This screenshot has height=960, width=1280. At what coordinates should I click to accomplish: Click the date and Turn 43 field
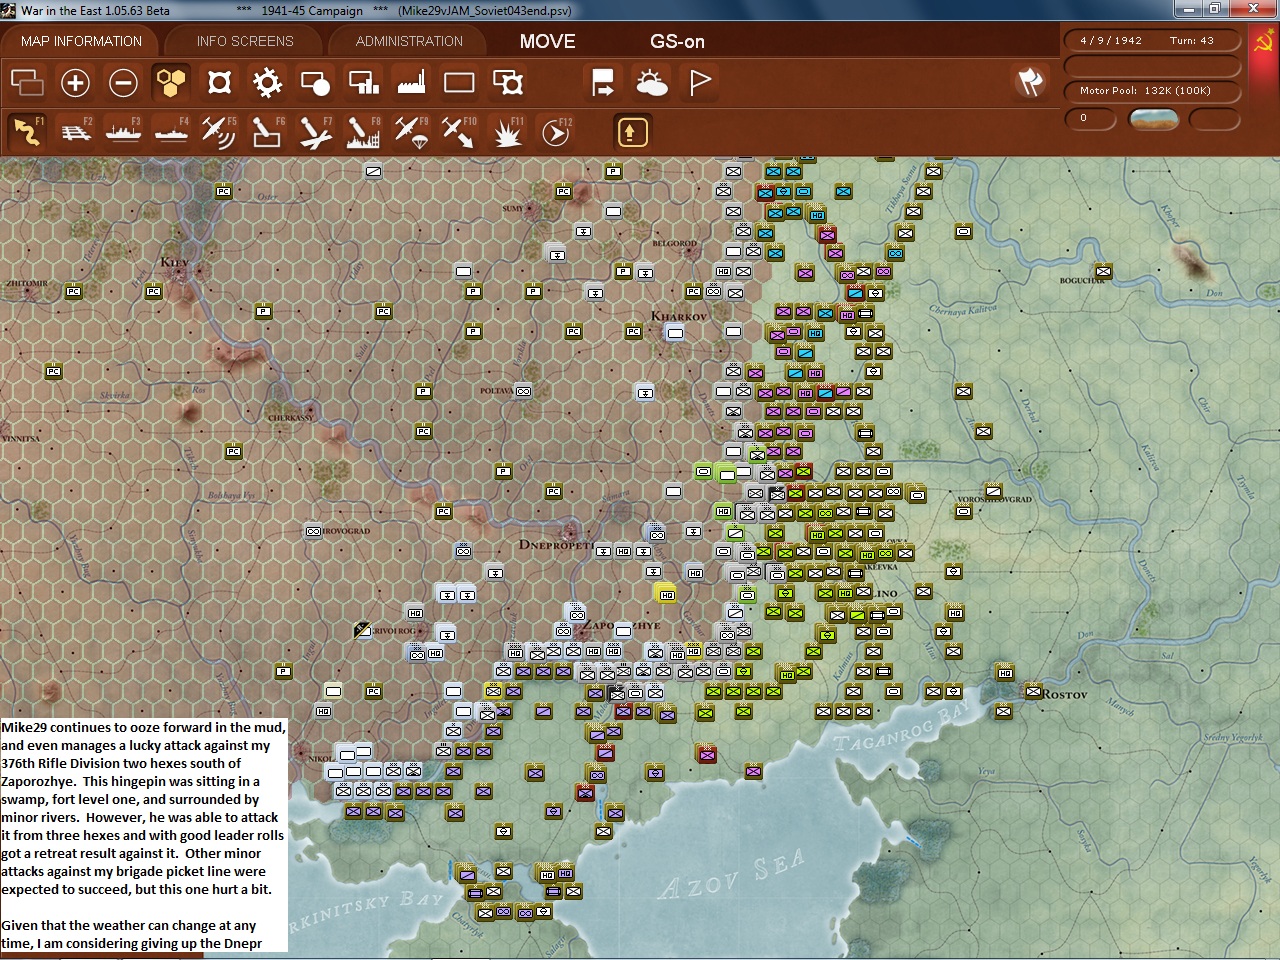tap(1152, 41)
